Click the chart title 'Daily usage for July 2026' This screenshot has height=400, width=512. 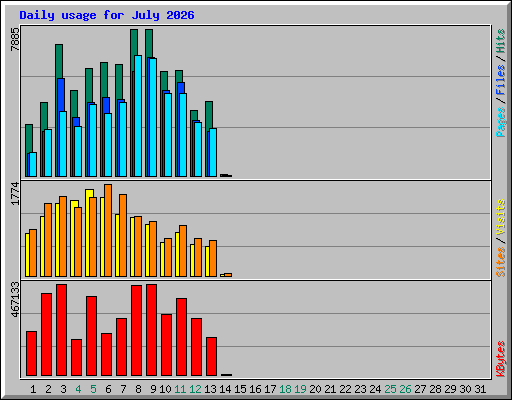click(x=107, y=15)
